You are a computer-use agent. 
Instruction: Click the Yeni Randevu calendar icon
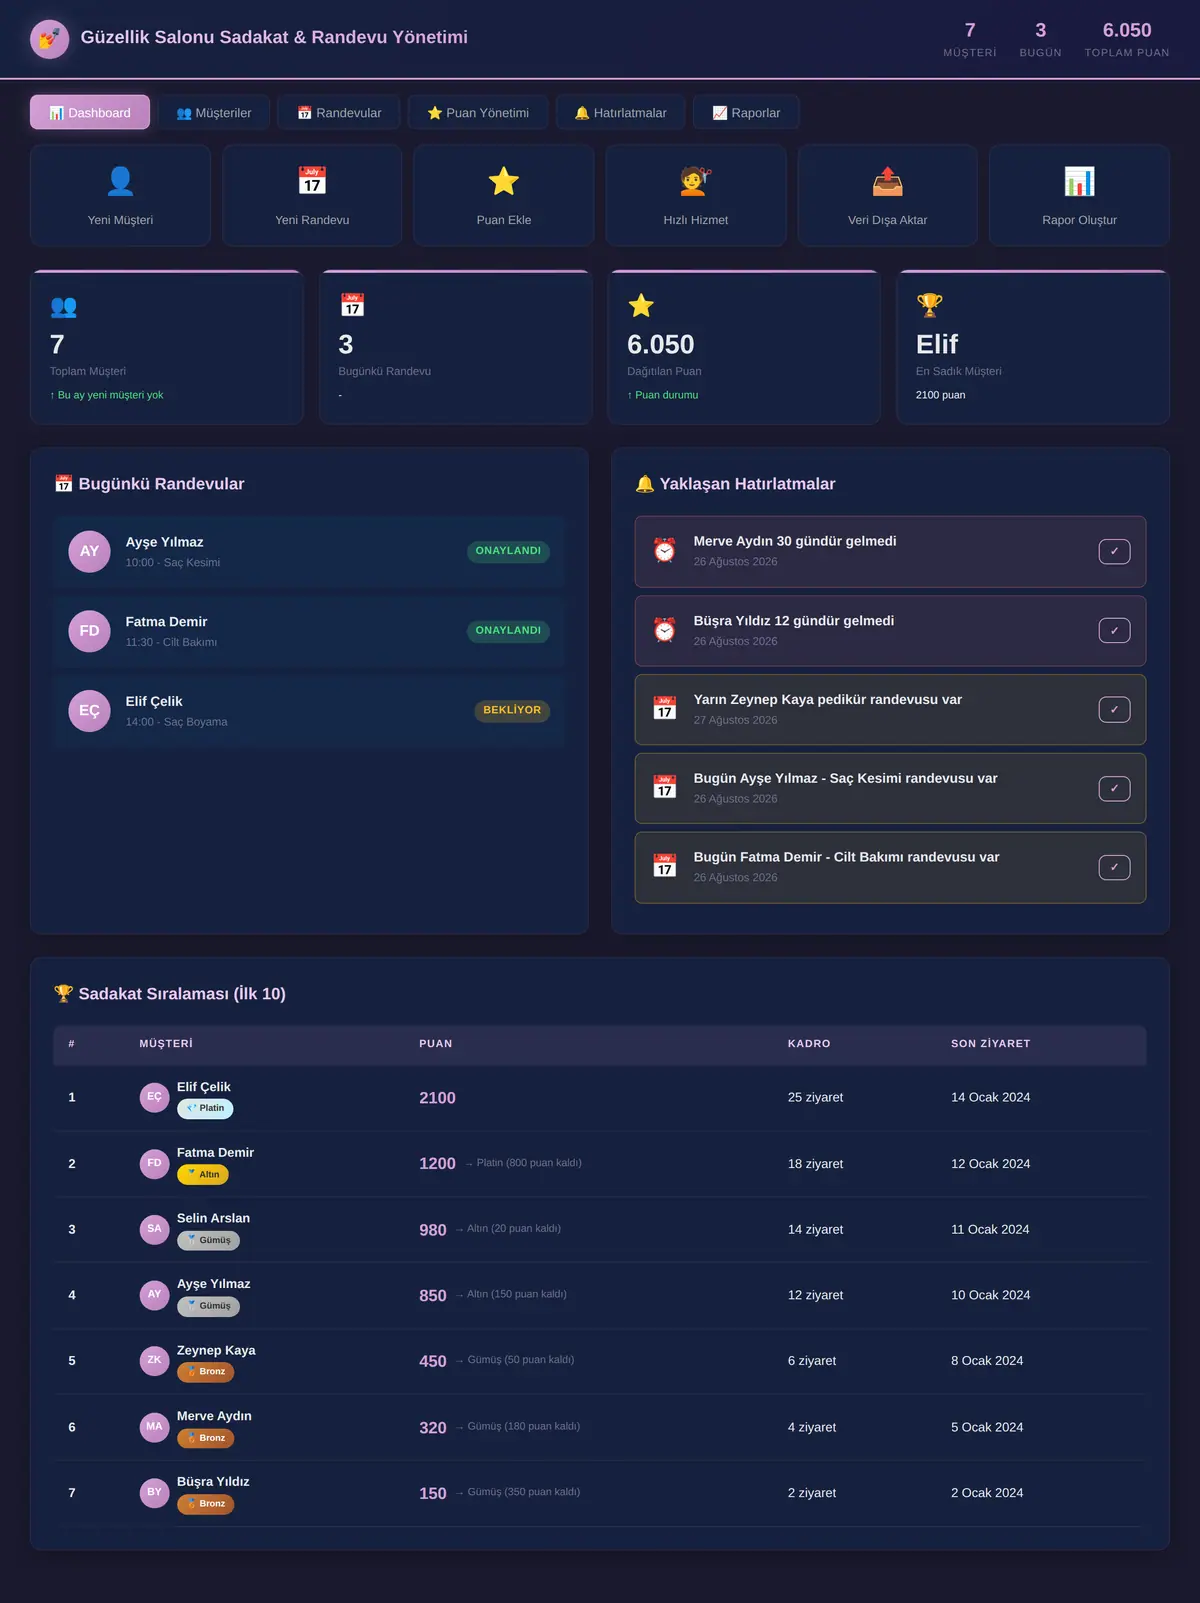(312, 181)
